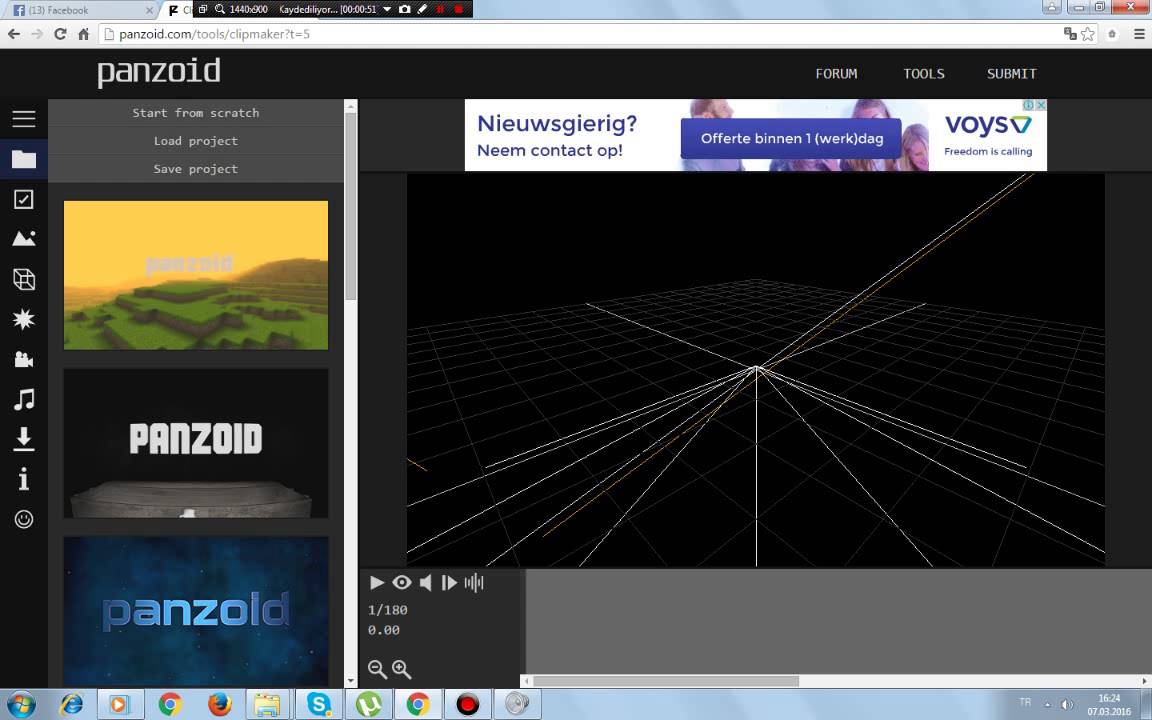Toggle the audio waveform icon
1152x720 pixels.
[x=474, y=583]
